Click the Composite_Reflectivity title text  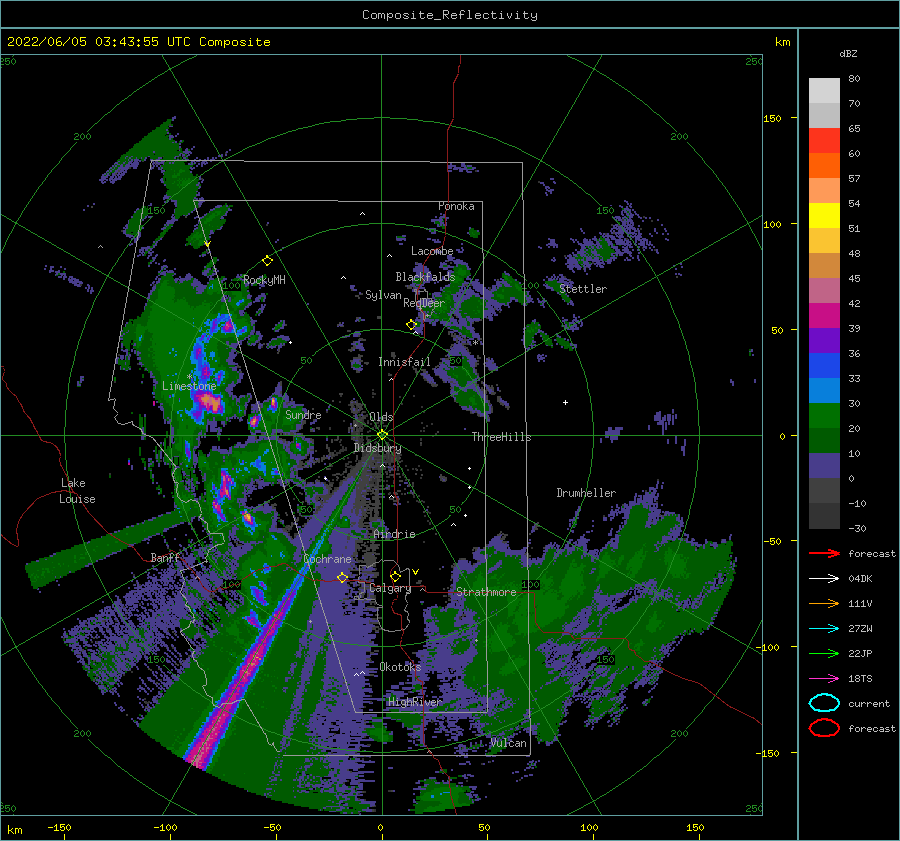pos(450,15)
